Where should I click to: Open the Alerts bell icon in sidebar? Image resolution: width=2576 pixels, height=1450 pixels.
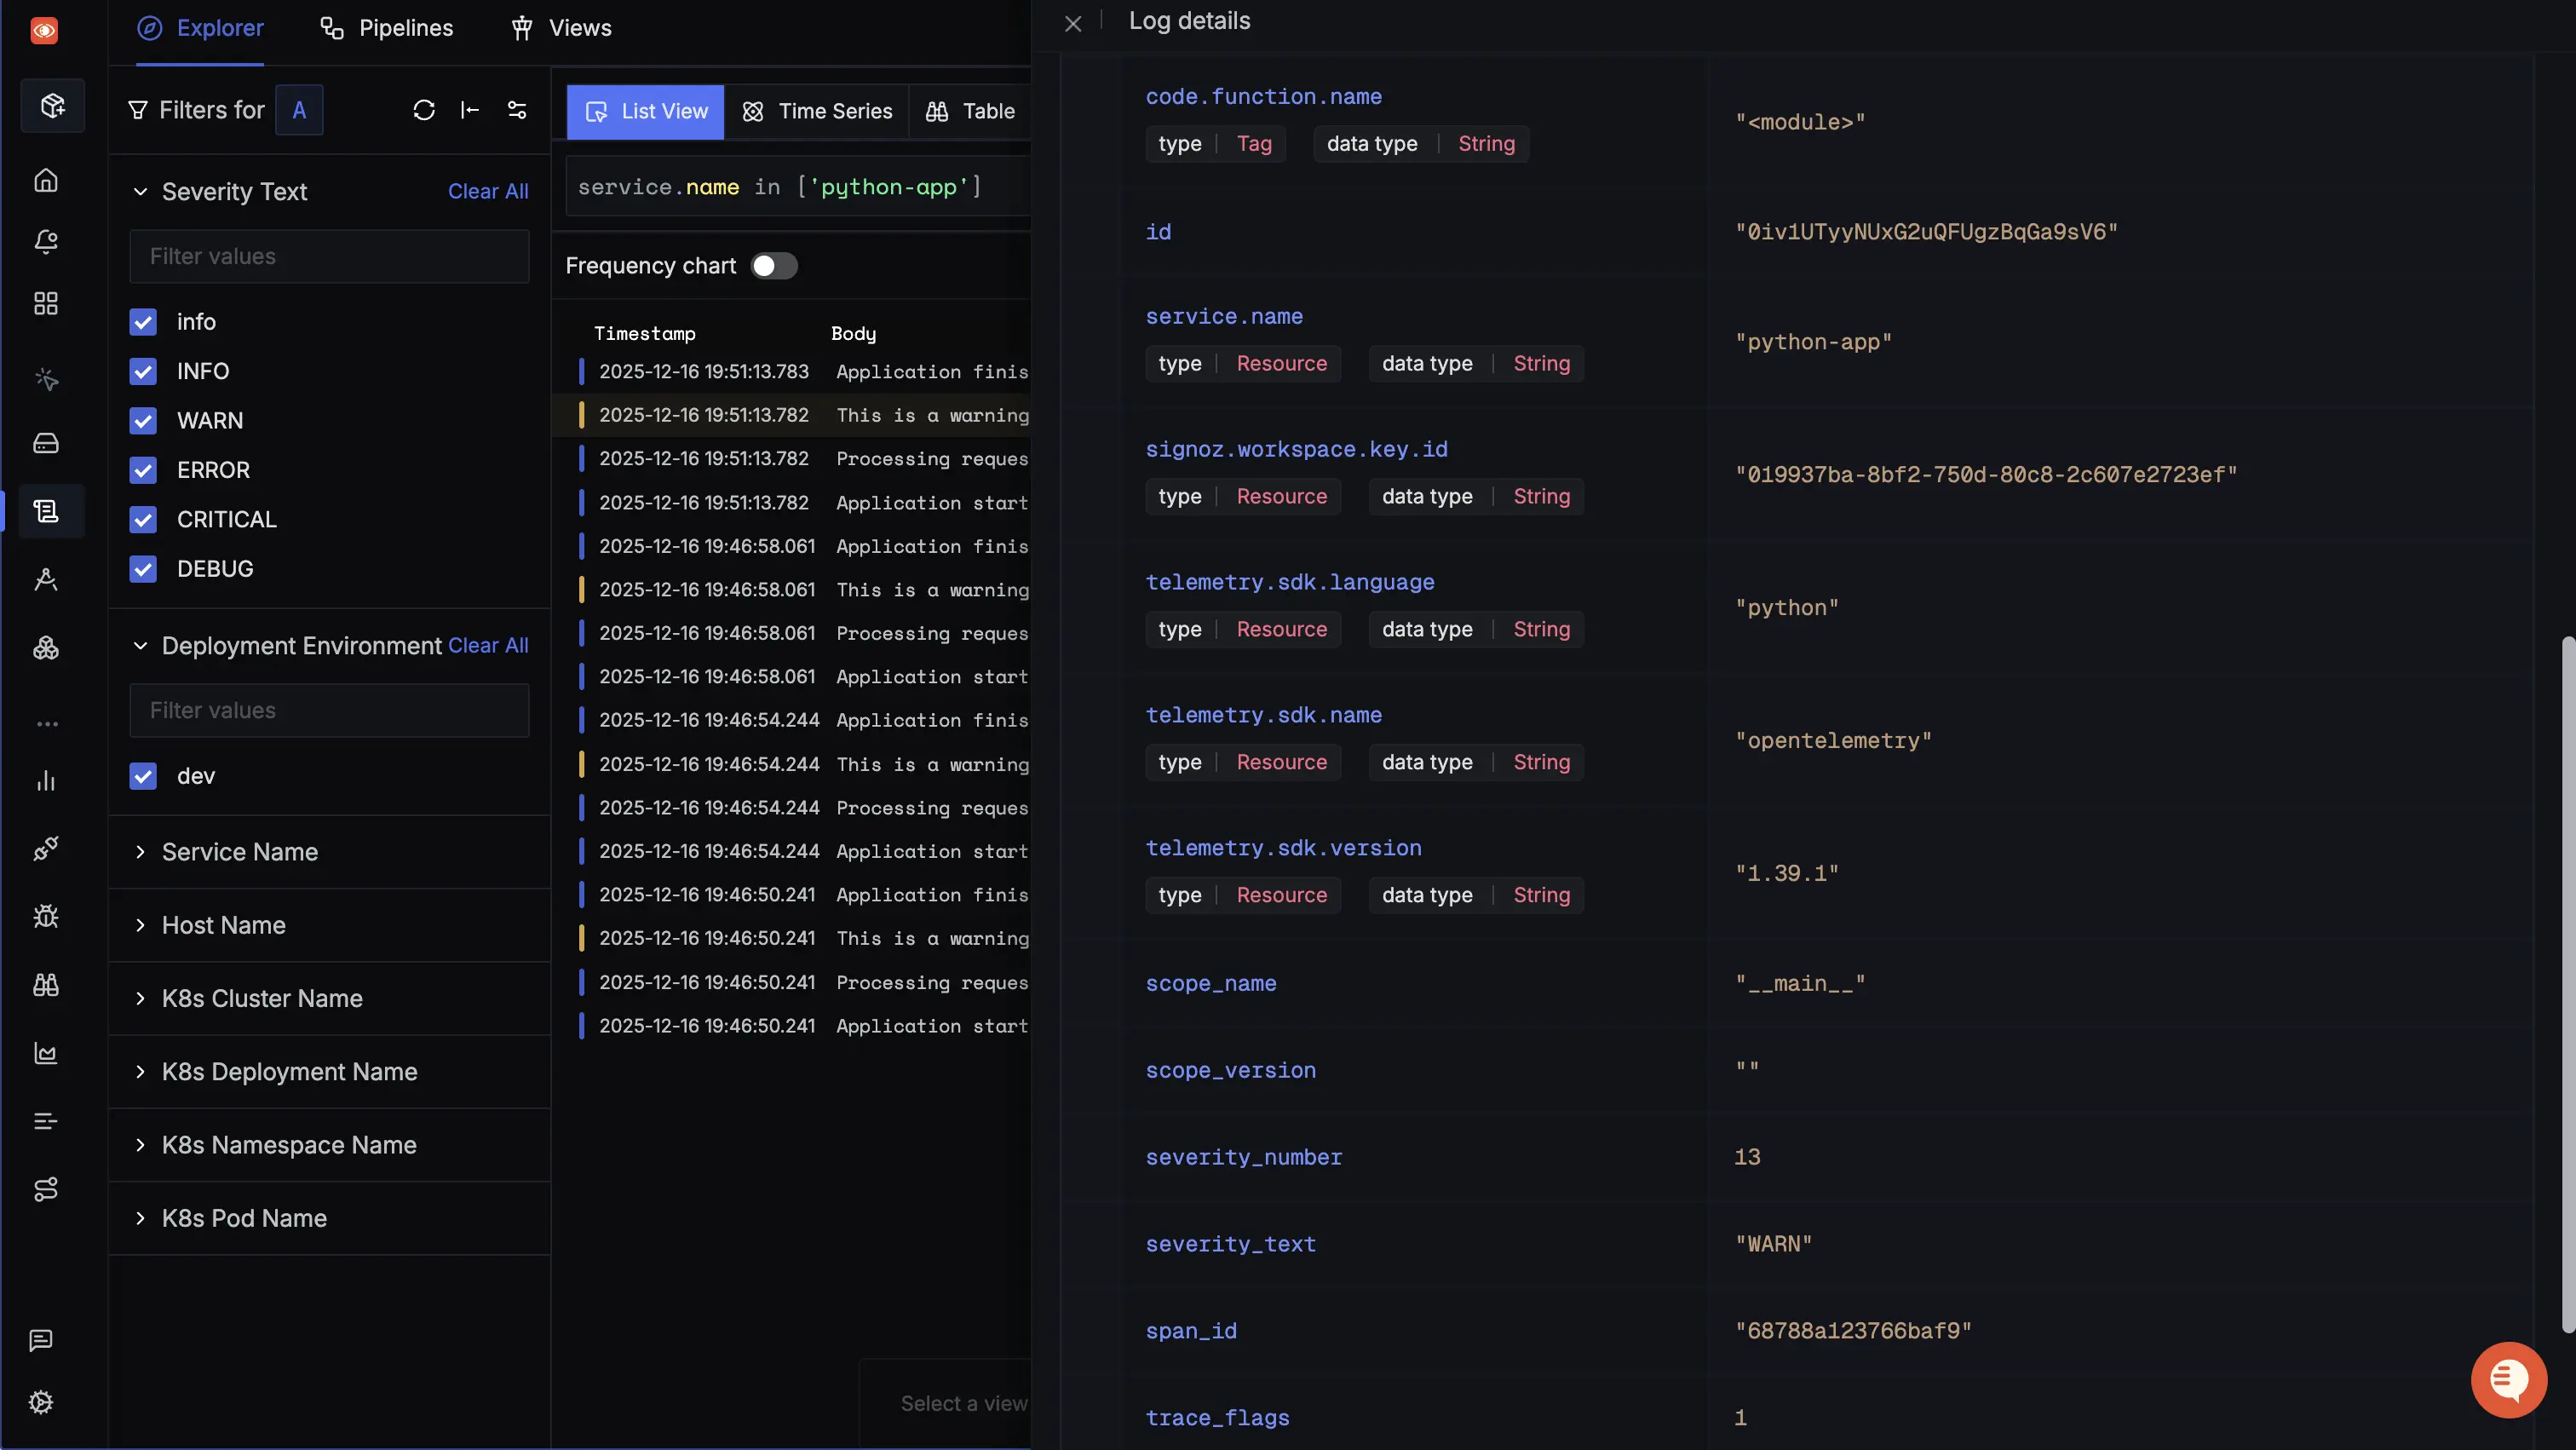[x=46, y=241]
